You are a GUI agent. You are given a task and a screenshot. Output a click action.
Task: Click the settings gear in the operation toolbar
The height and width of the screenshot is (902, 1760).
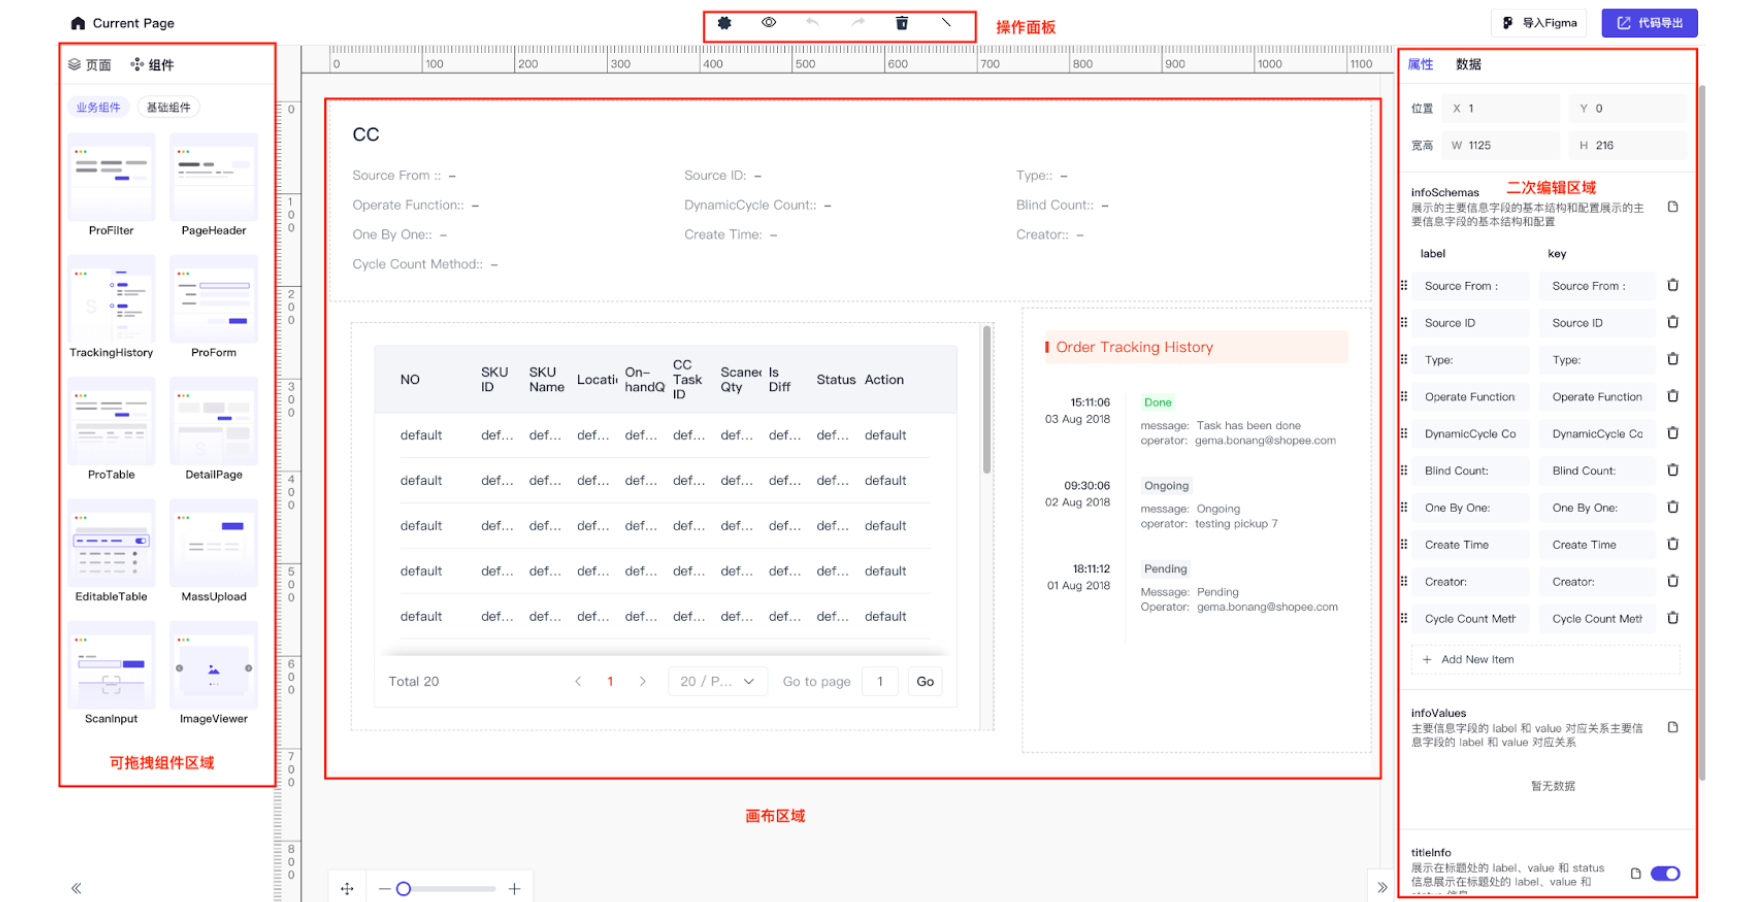pyautogui.click(x=724, y=23)
